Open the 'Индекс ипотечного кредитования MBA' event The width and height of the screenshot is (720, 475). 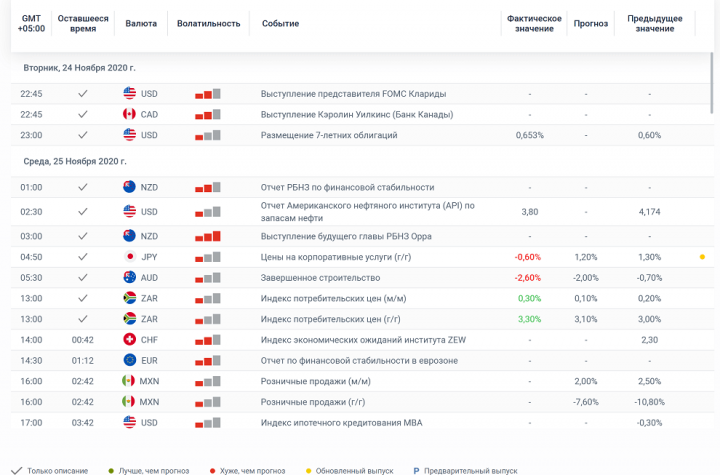[x=341, y=422]
